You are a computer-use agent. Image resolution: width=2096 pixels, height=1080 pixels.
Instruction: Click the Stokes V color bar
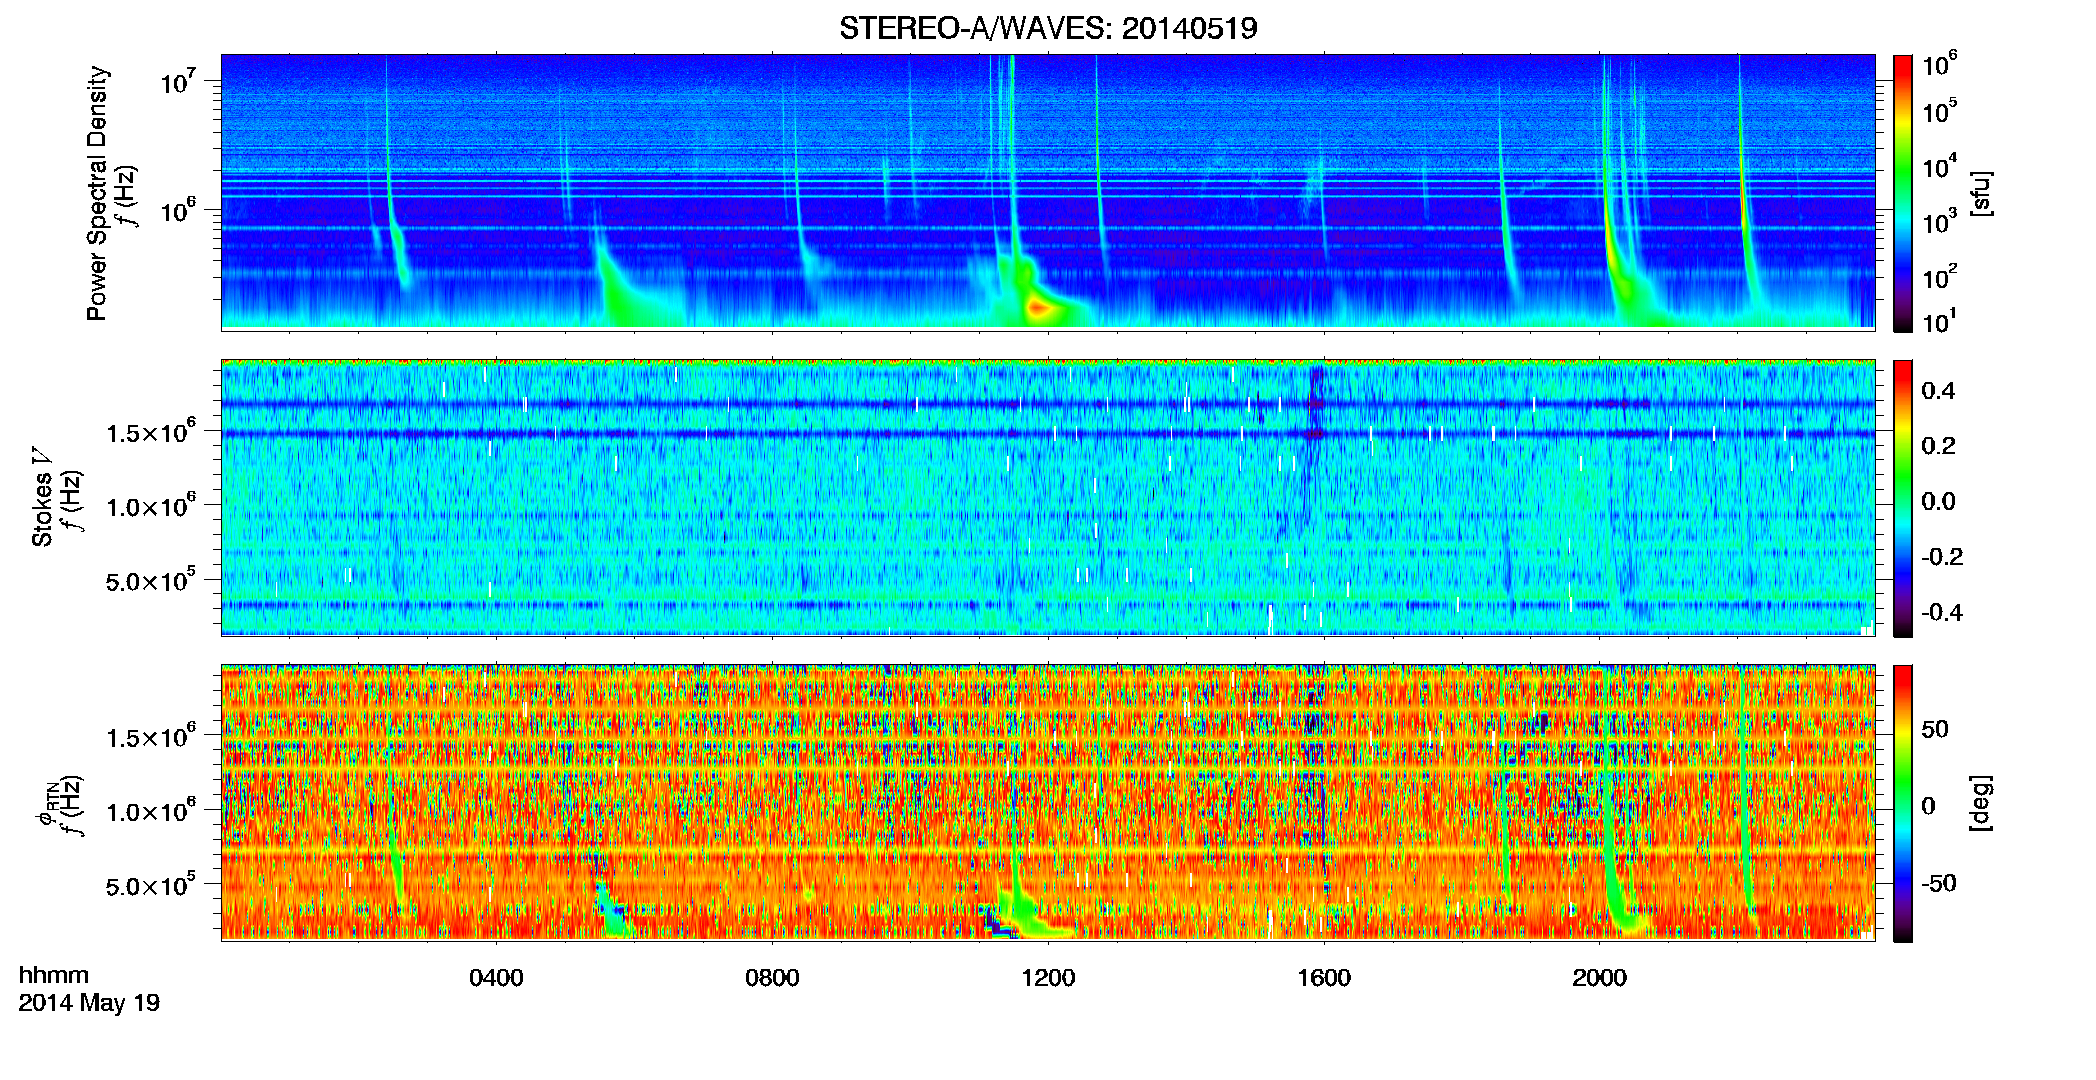click(1902, 498)
